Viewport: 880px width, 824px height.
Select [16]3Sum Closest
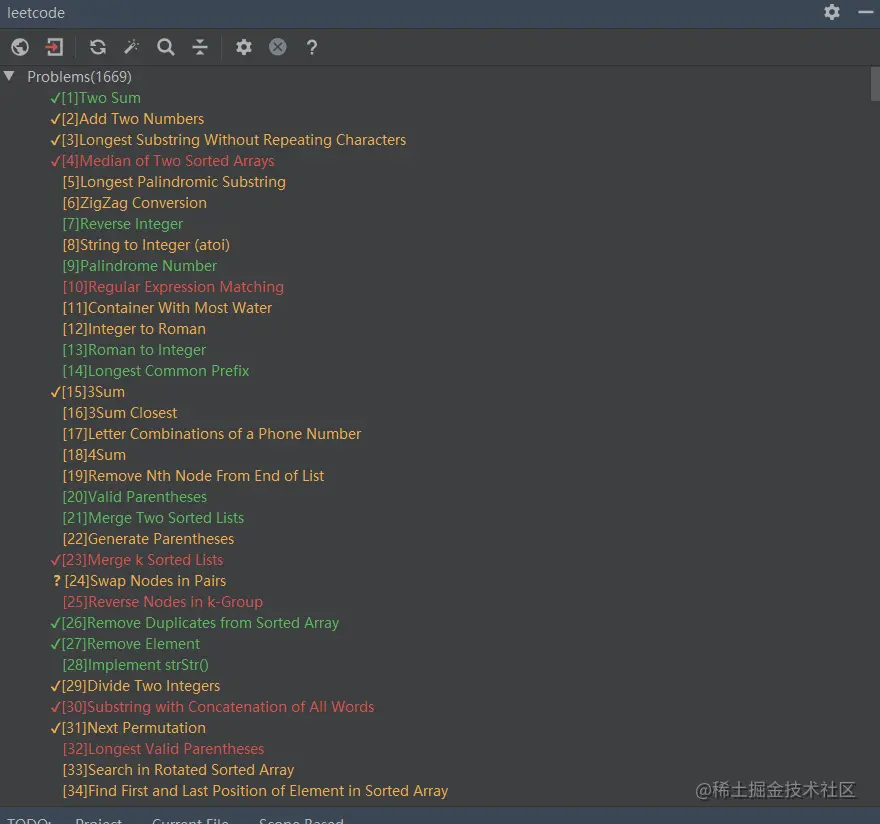(120, 413)
